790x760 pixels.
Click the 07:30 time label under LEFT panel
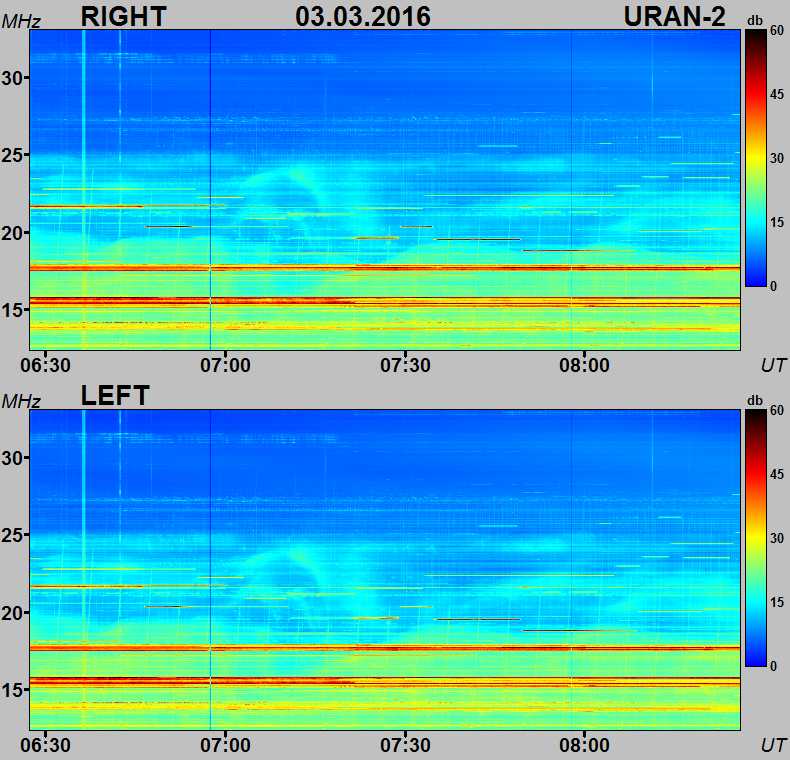pos(405,745)
